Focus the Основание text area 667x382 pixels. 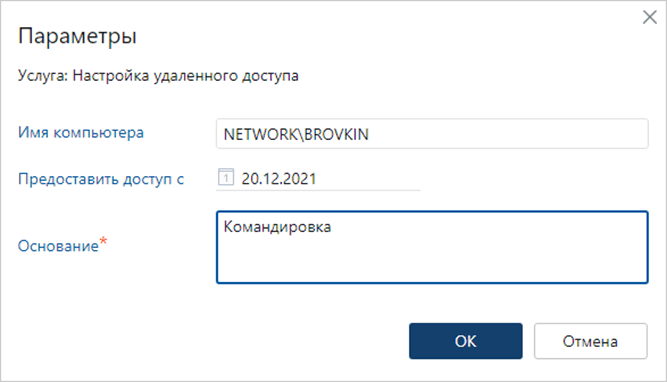432,247
